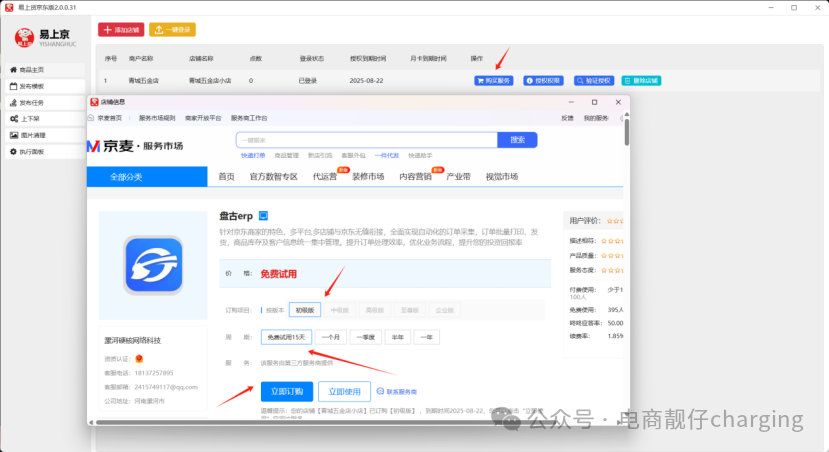Image resolution: width=829 pixels, height=452 pixels.
Task: Switch to the 内容营销 tab
Action: [416, 177]
